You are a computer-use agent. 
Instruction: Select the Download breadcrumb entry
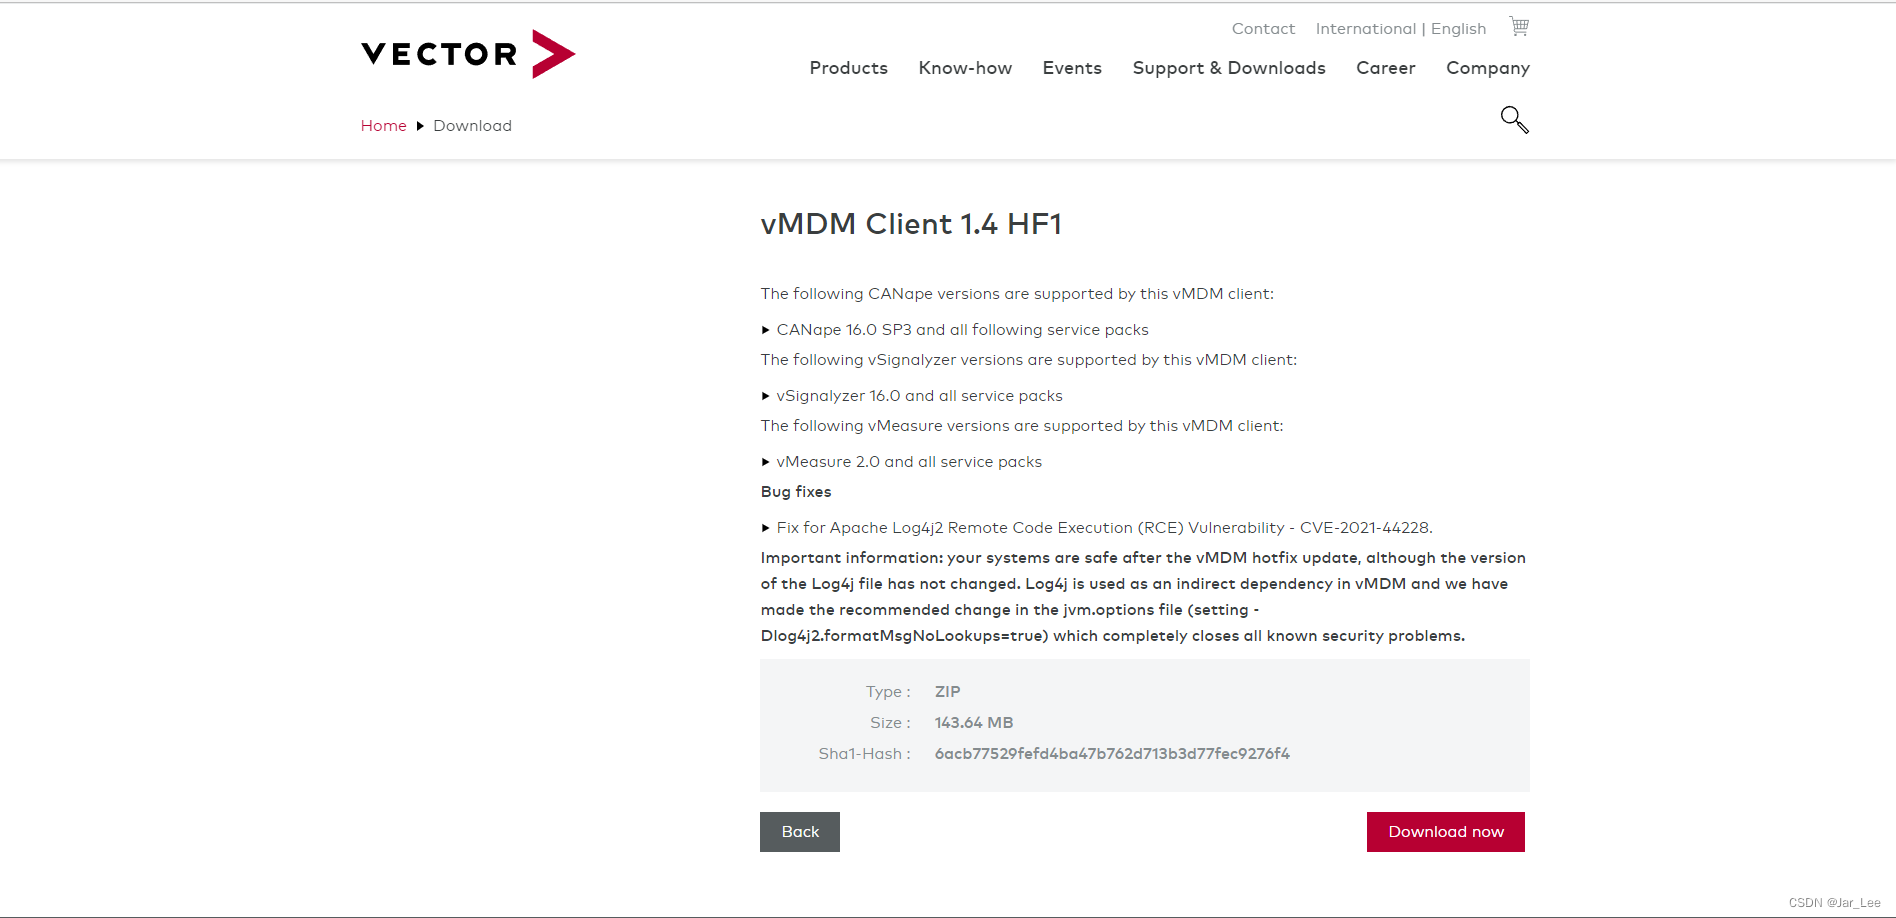(473, 126)
